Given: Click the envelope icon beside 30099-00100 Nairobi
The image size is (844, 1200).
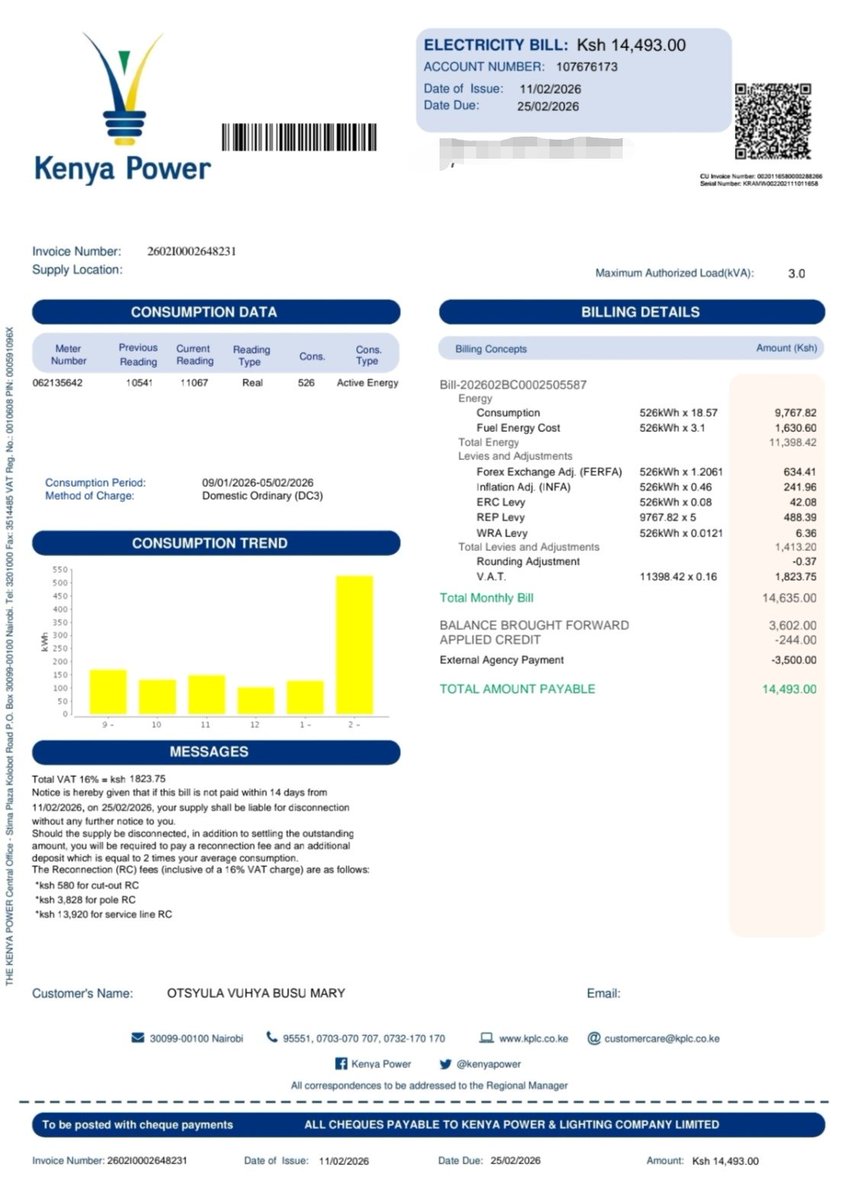Looking at the screenshot, I should pyautogui.click(x=138, y=1038).
